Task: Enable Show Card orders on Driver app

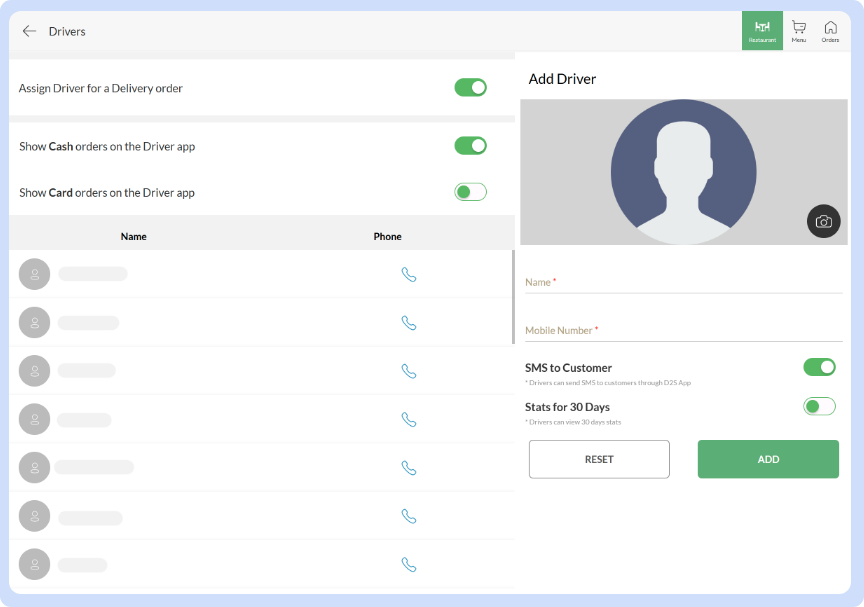Action: point(470,192)
